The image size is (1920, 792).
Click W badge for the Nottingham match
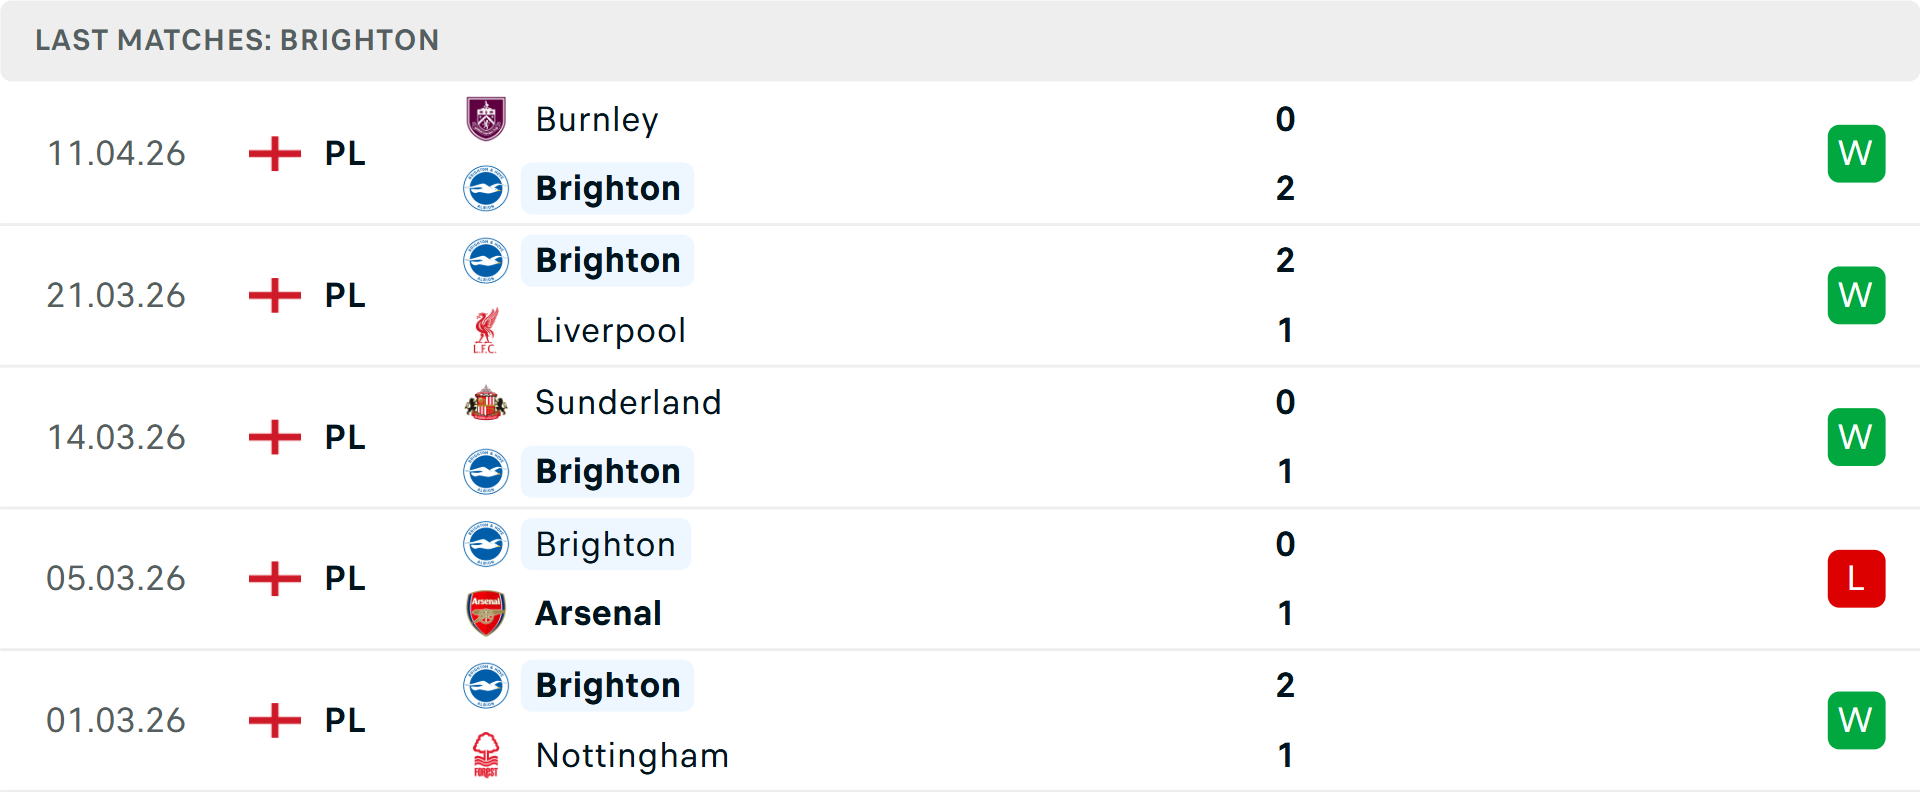pos(1856,720)
